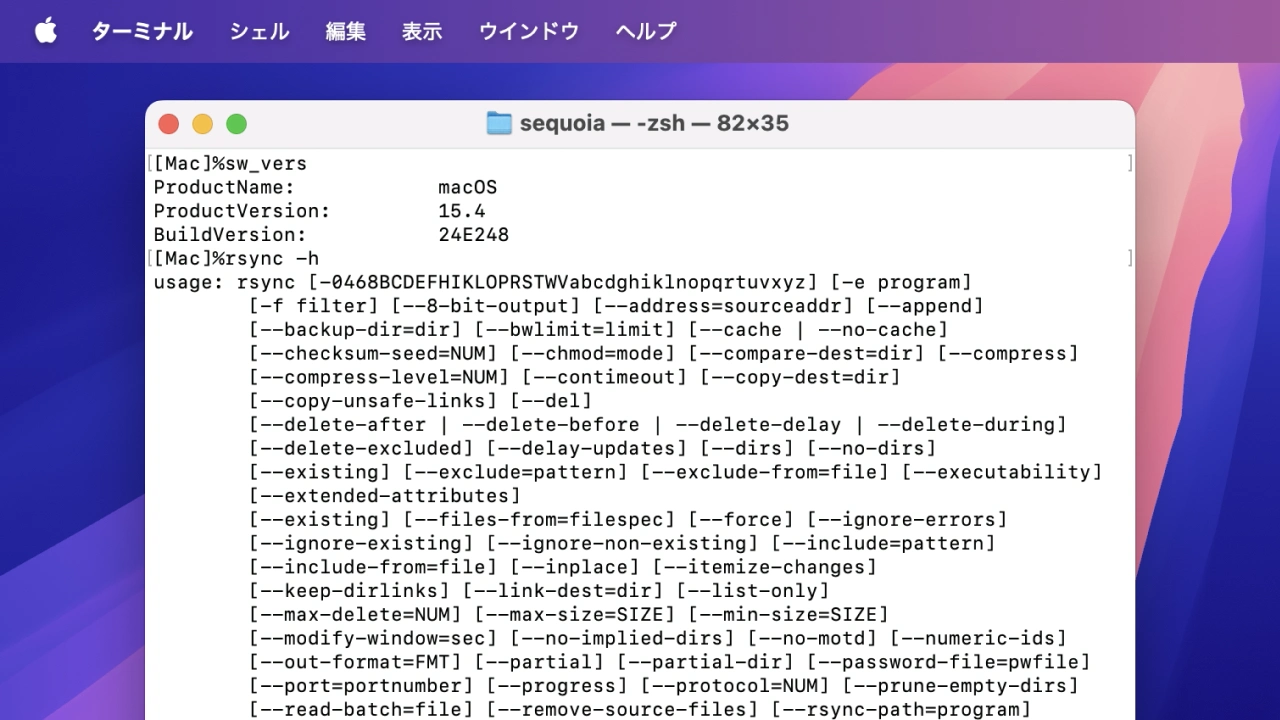
Task: Close the Terminal window with red button
Action: 169,124
